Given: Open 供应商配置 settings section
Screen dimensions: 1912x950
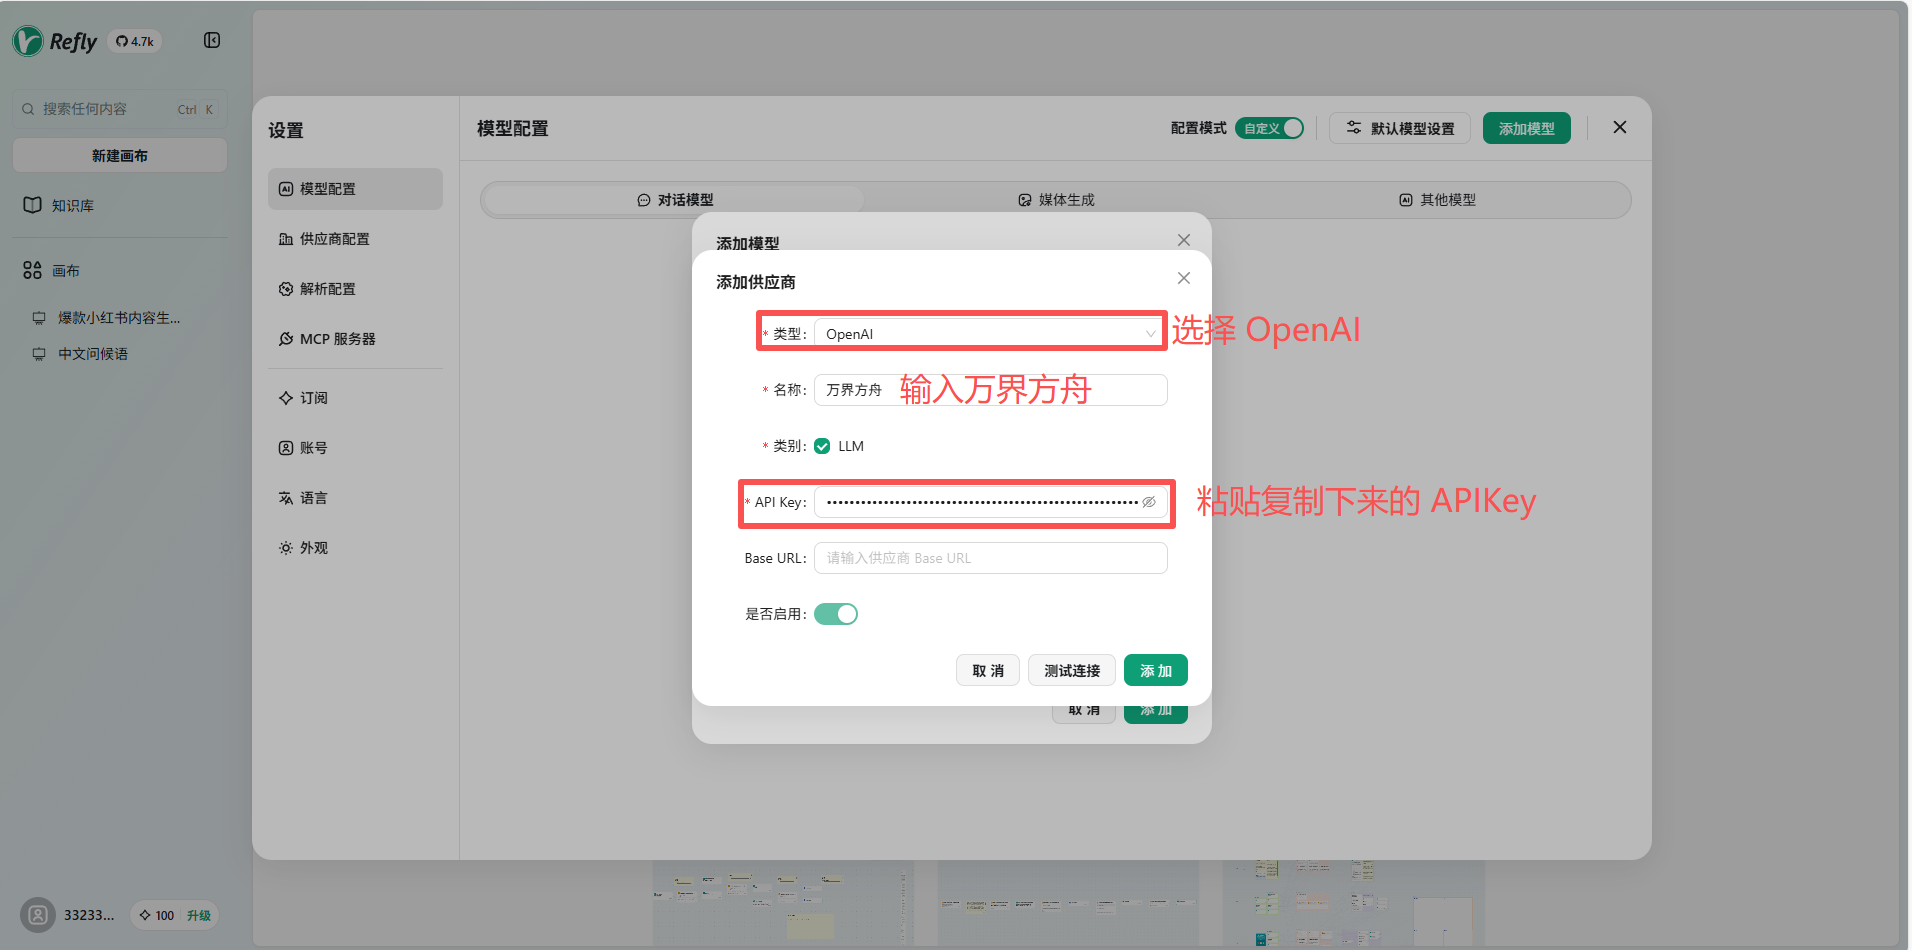Looking at the screenshot, I should coord(334,239).
